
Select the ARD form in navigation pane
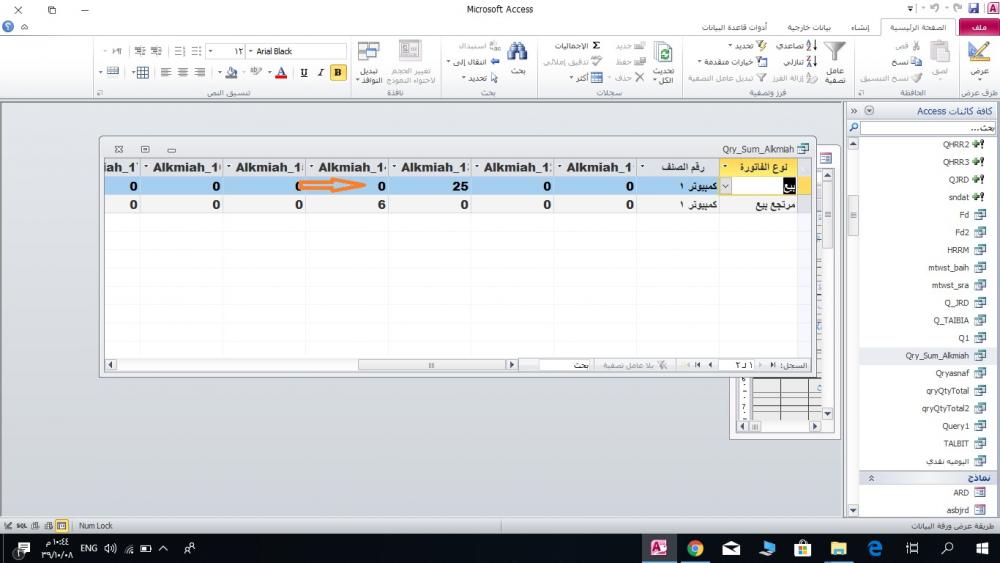(x=969, y=493)
